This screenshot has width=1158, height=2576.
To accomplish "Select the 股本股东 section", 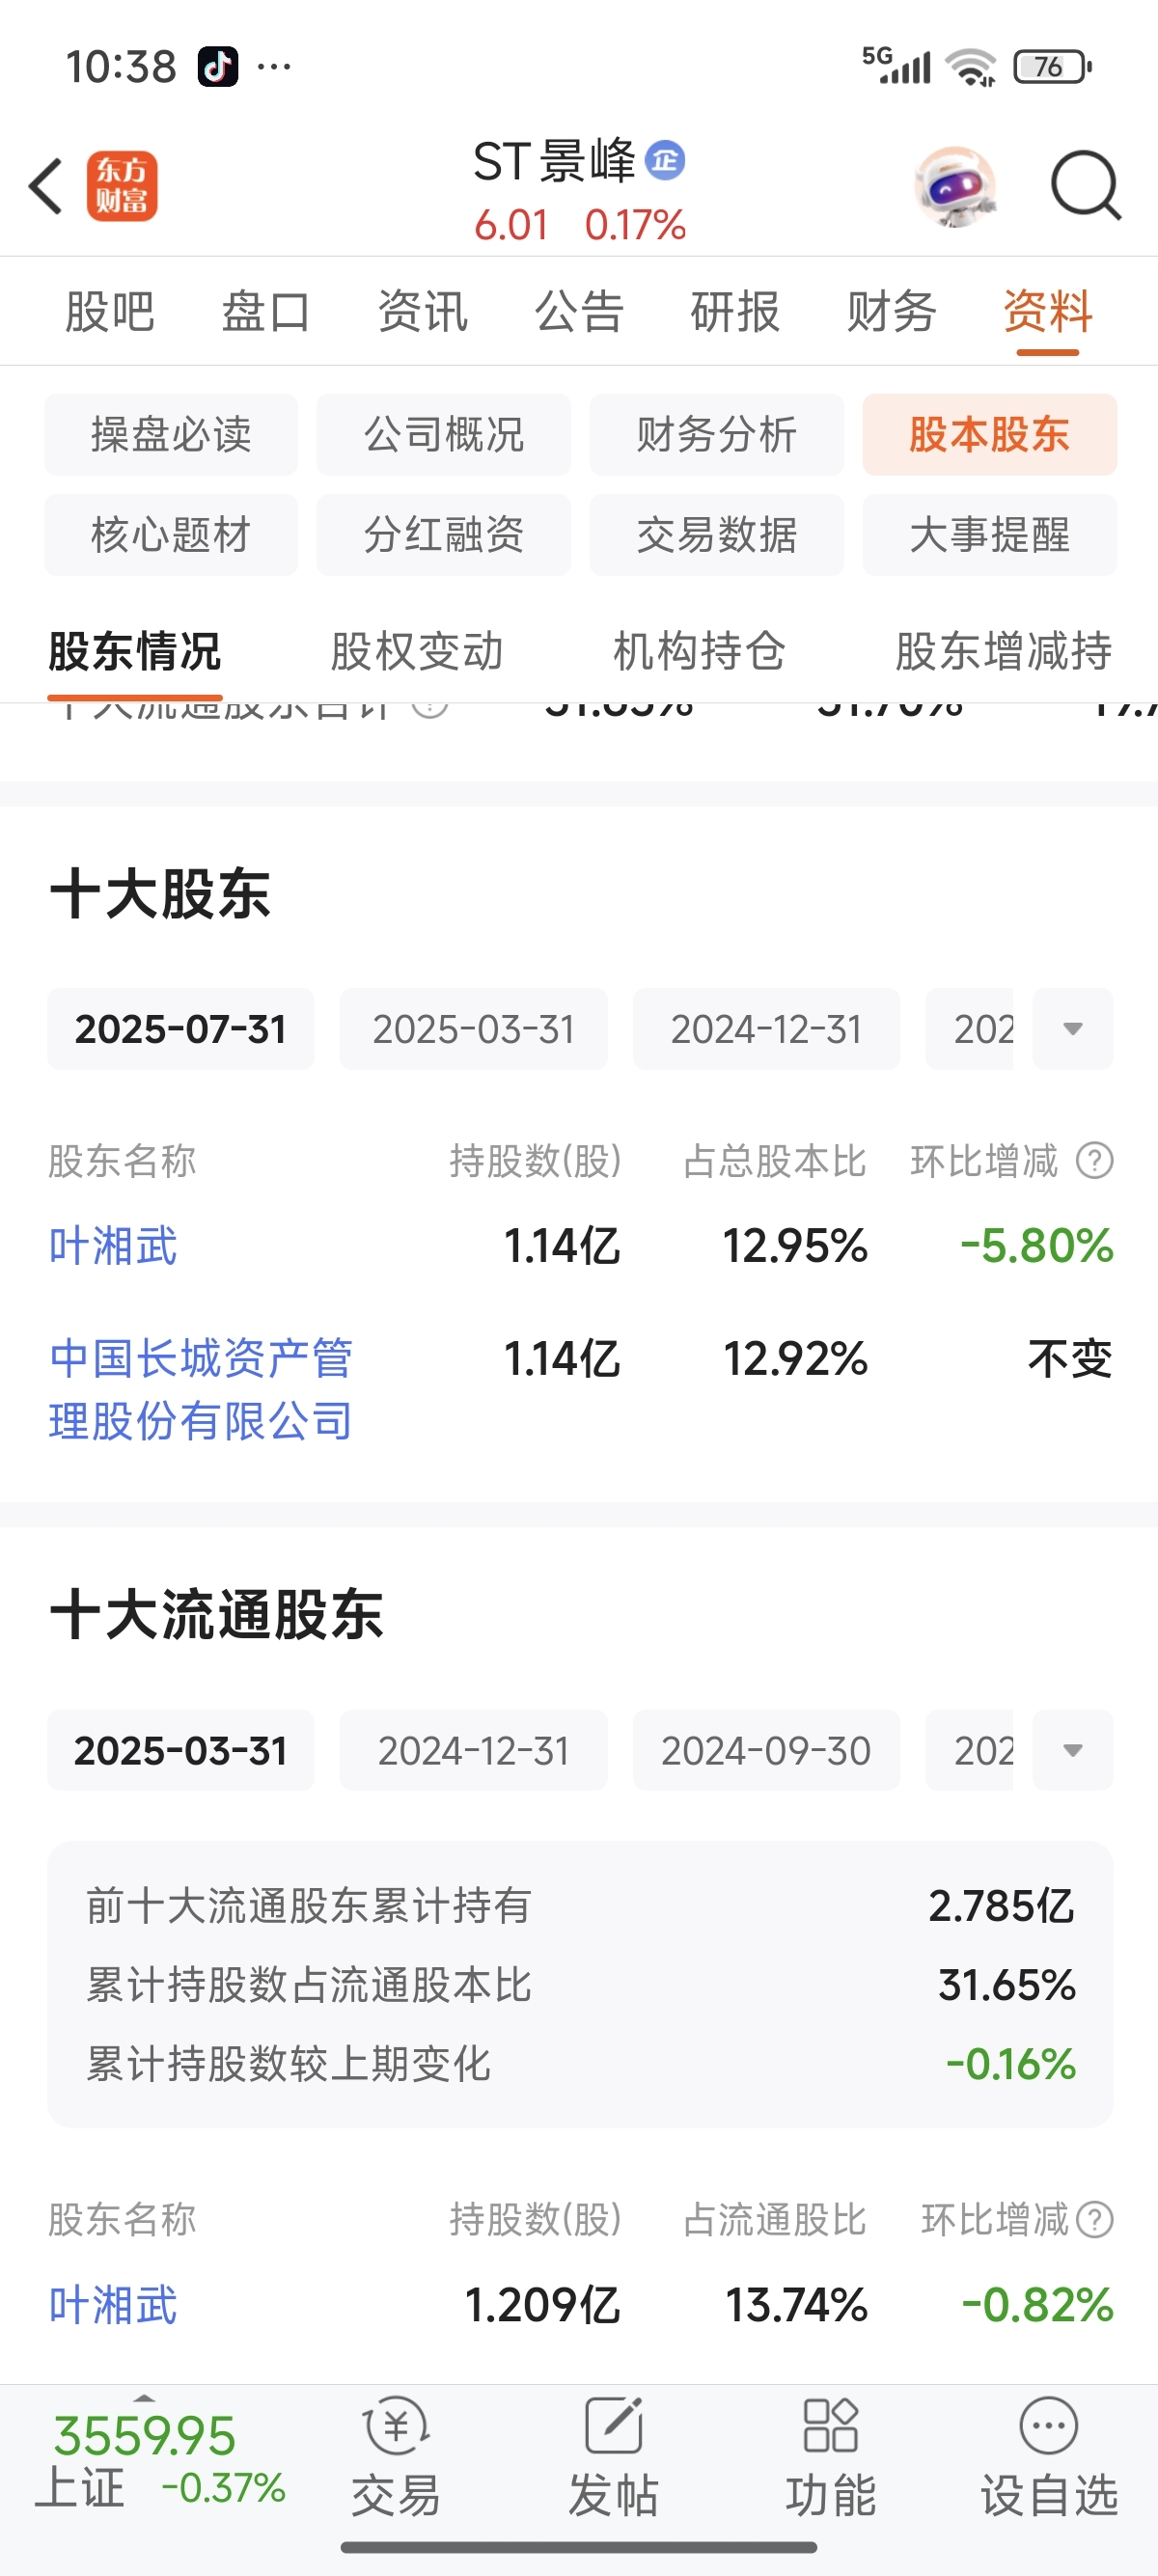I will tap(990, 435).
